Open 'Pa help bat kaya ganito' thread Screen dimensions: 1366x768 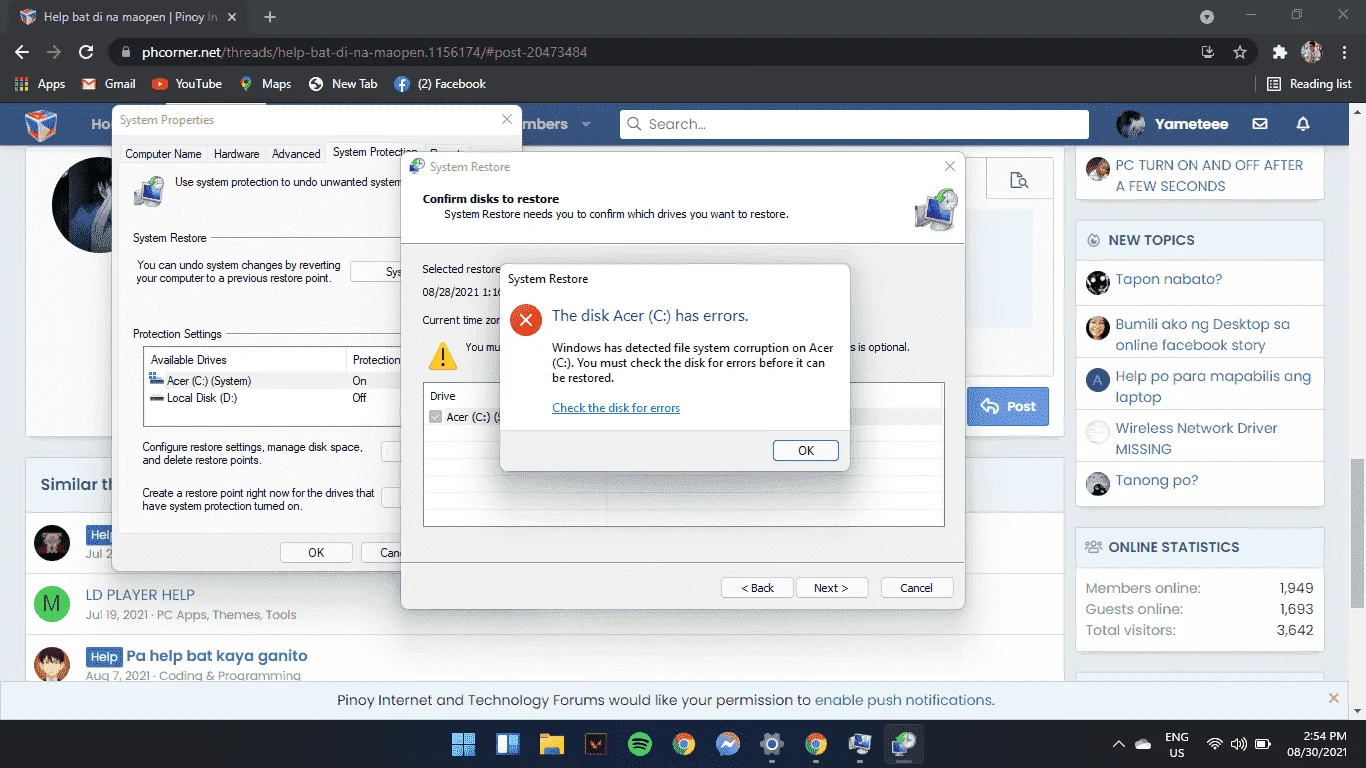(x=217, y=656)
